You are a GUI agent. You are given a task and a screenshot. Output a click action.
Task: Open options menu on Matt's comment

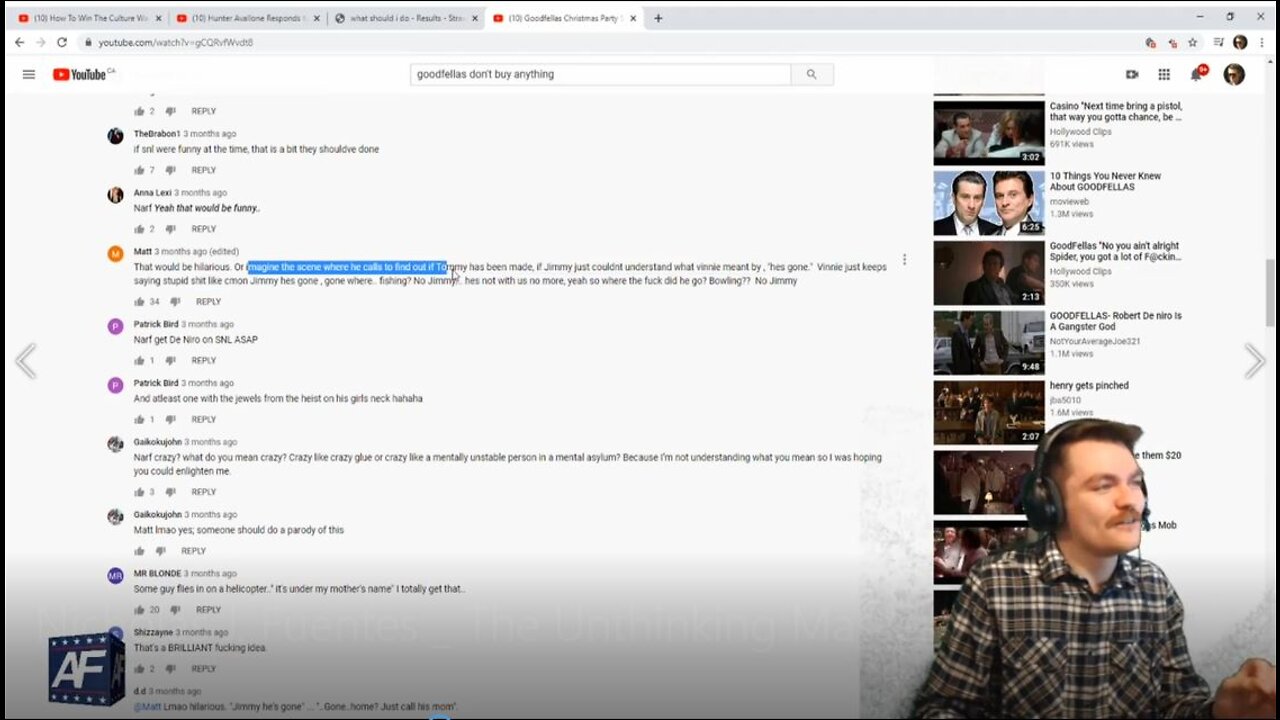(904, 259)
